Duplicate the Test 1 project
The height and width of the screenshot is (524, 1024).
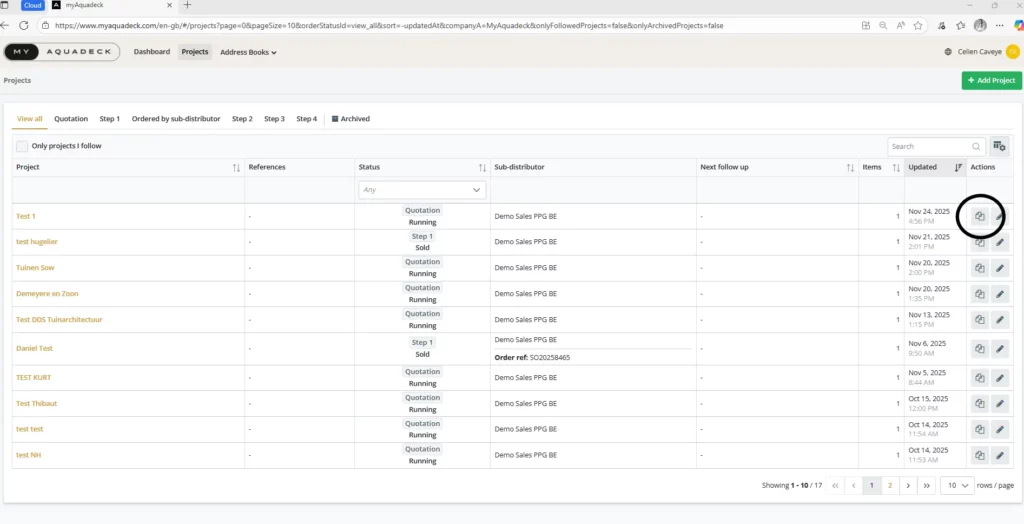point(980,216)
